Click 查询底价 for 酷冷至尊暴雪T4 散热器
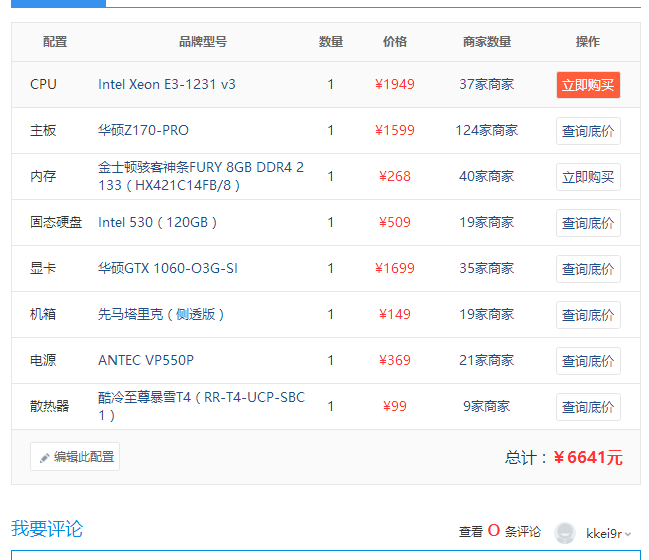This screenshot has width=649, height=560. pyautogui.click(x=588, y=407)
